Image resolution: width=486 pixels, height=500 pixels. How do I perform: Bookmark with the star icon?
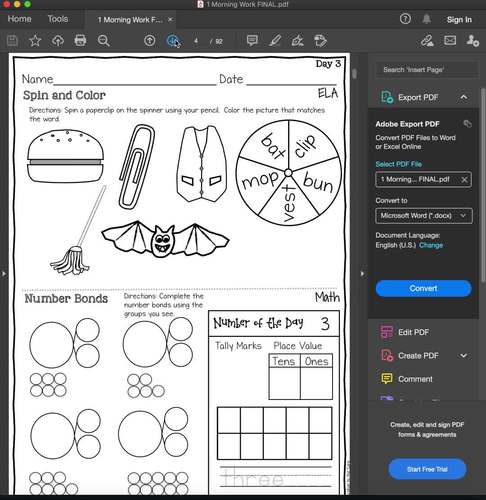point(35,41)
